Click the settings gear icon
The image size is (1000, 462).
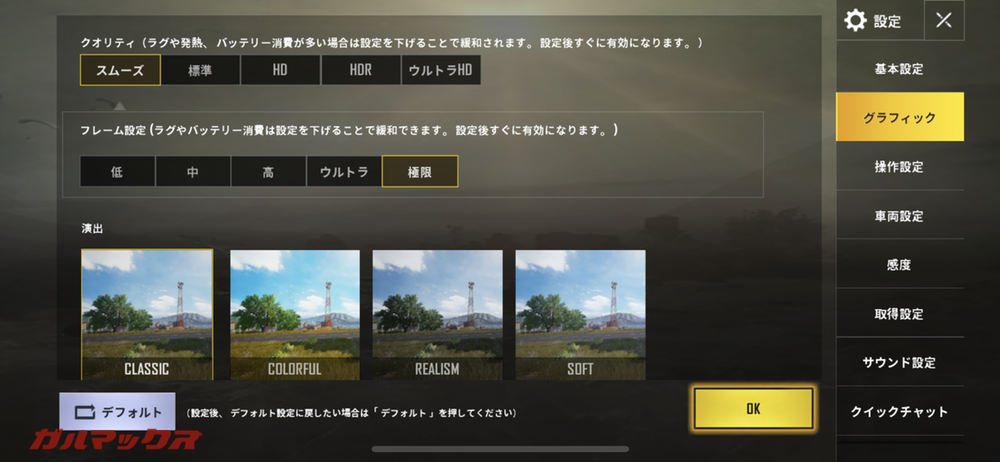point(855,21)
